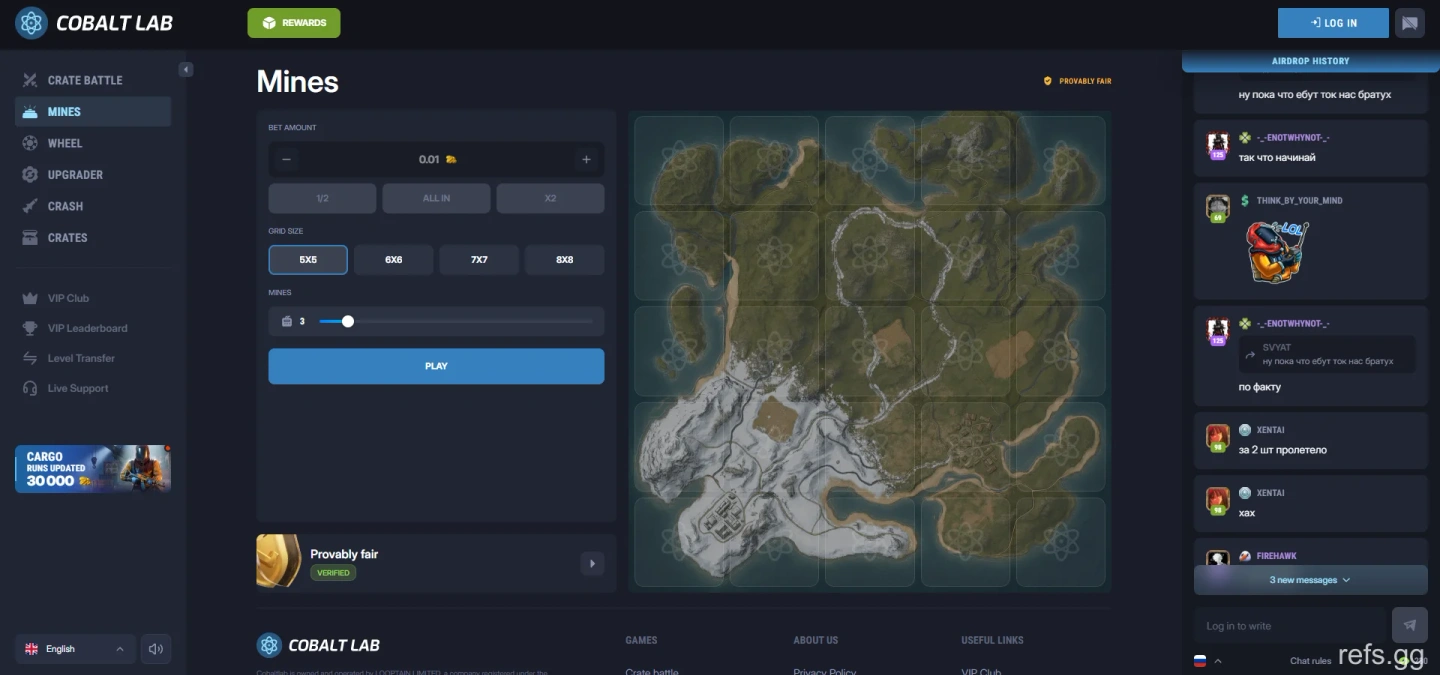
Task: Click the All In bet button
Action: point(436,198)
